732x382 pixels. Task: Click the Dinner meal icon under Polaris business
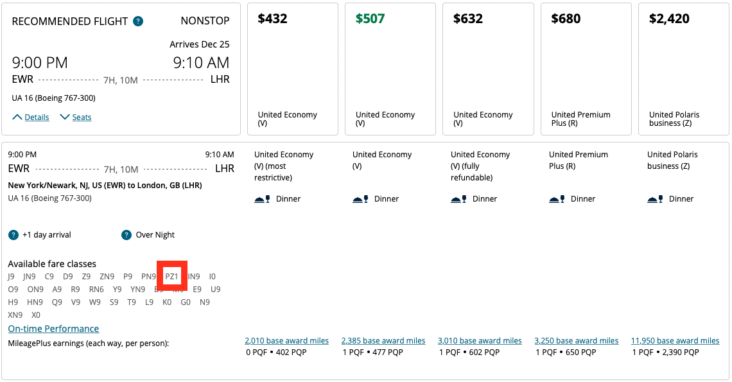tap(655, 199)
